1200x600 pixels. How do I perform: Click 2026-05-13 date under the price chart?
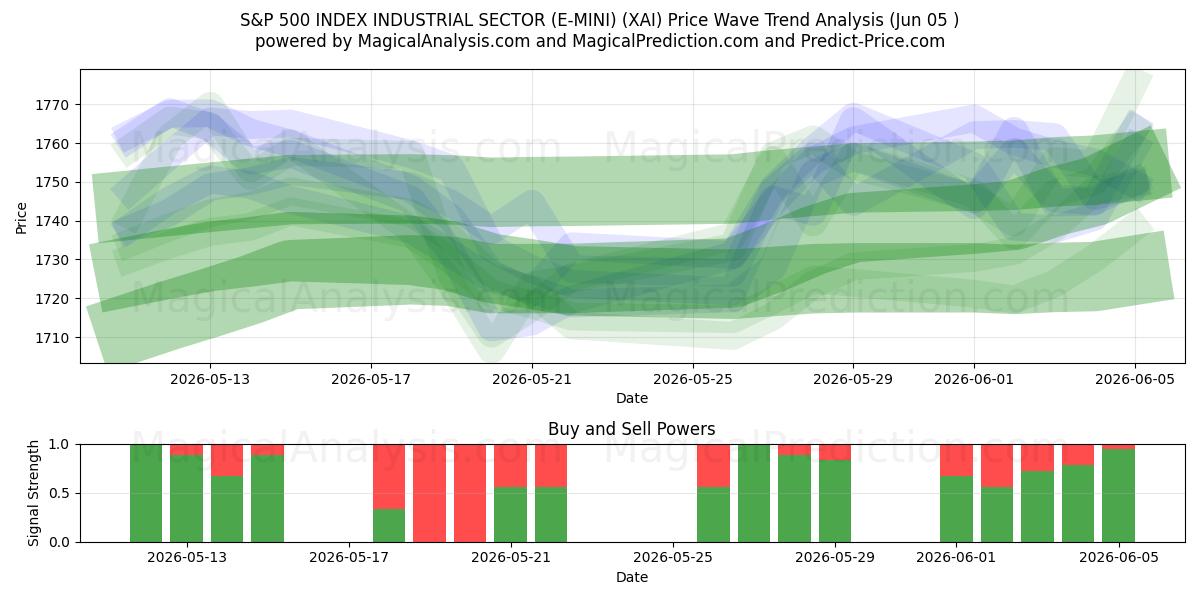(x=210, y=379)
